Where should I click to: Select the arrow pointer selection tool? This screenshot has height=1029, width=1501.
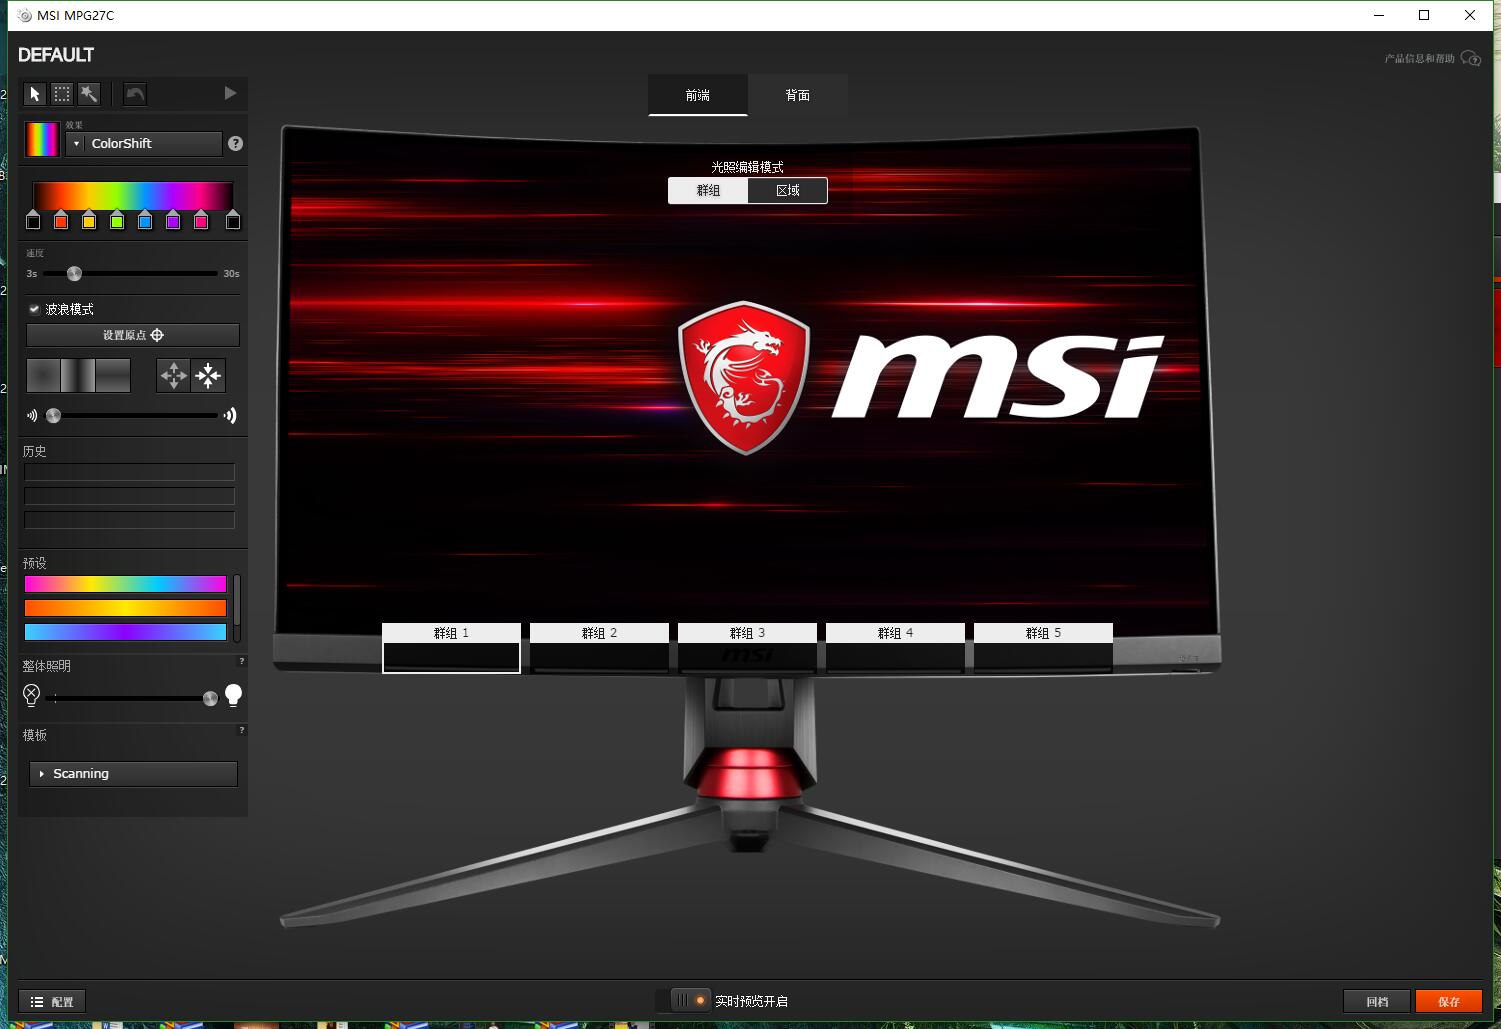coord(35,94)
